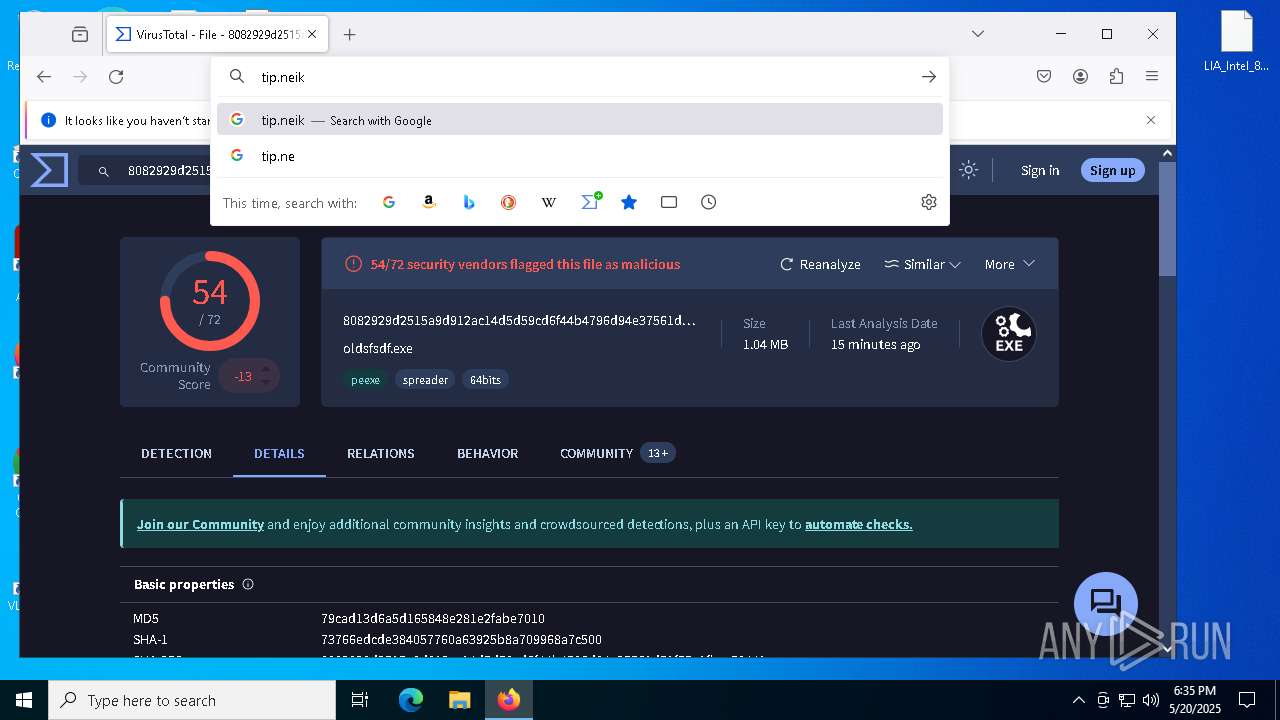Dismiss the notification bar
This screenshot has width=1280, height=720.
1151,120
